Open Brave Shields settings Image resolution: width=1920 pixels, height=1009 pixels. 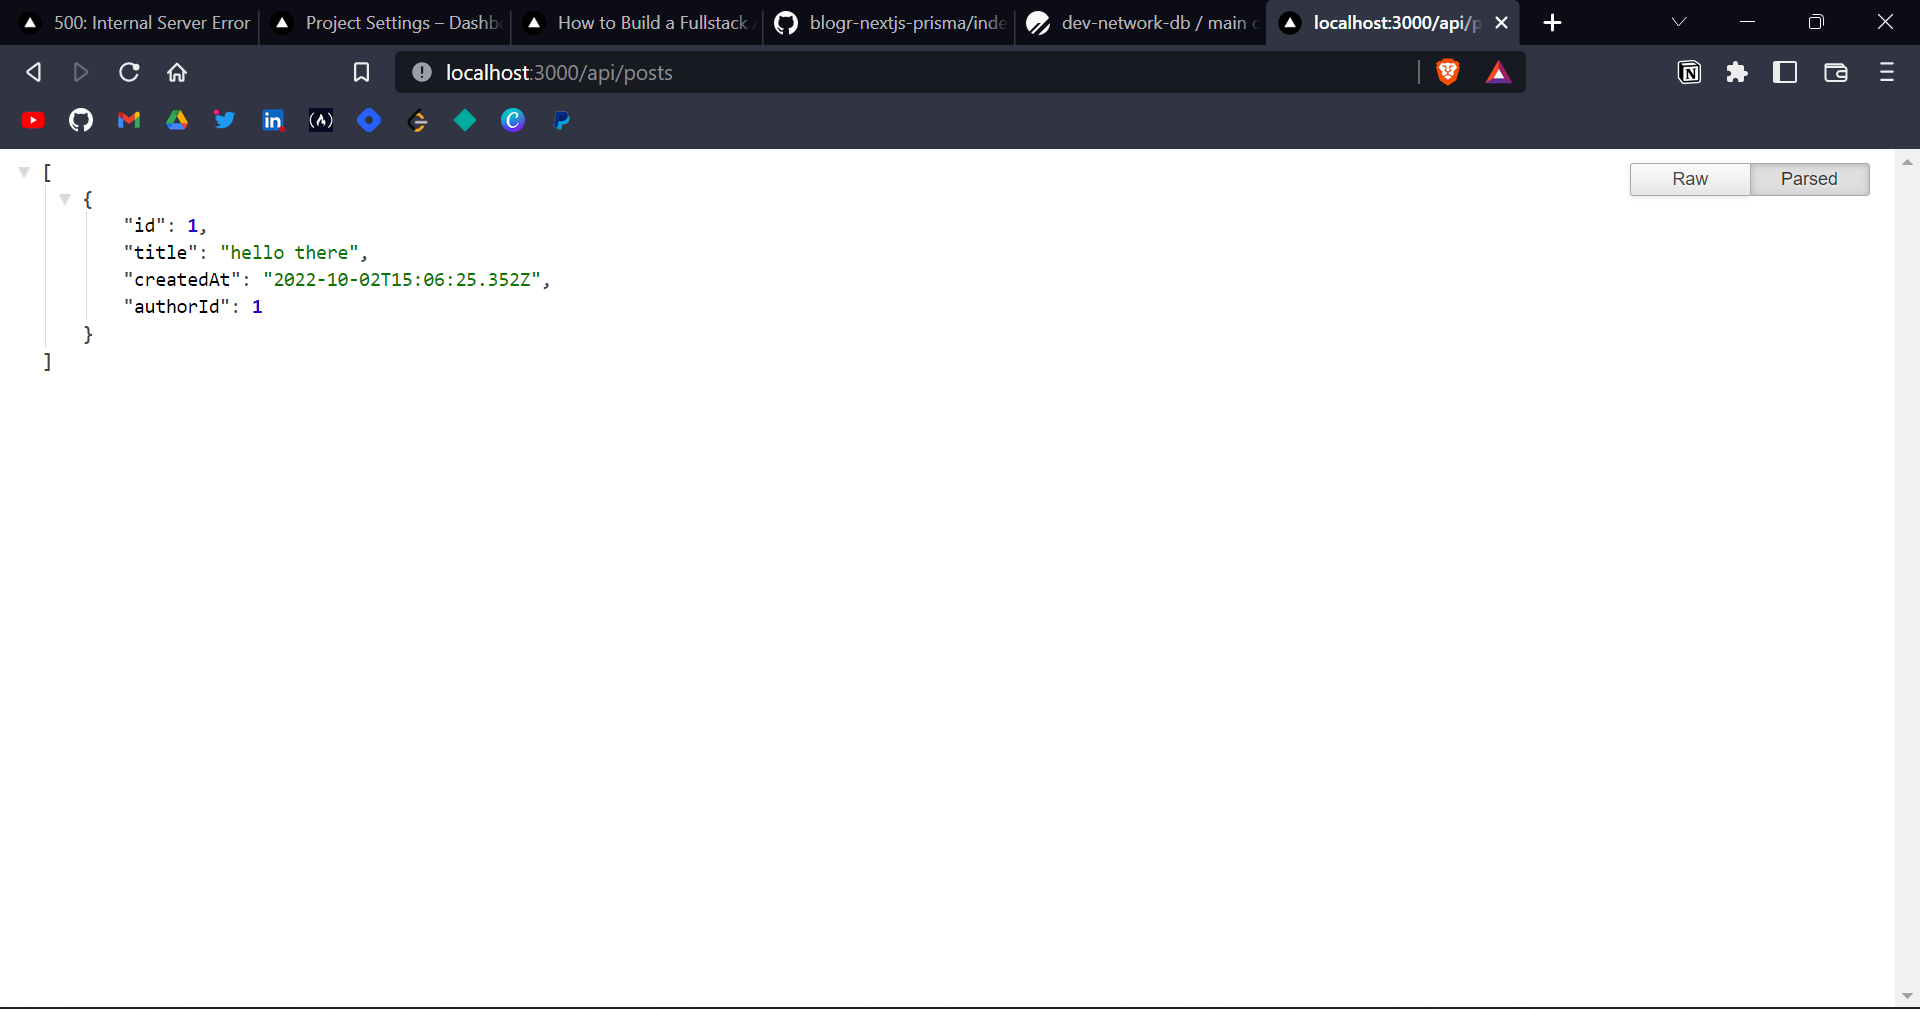(1448, 72)
